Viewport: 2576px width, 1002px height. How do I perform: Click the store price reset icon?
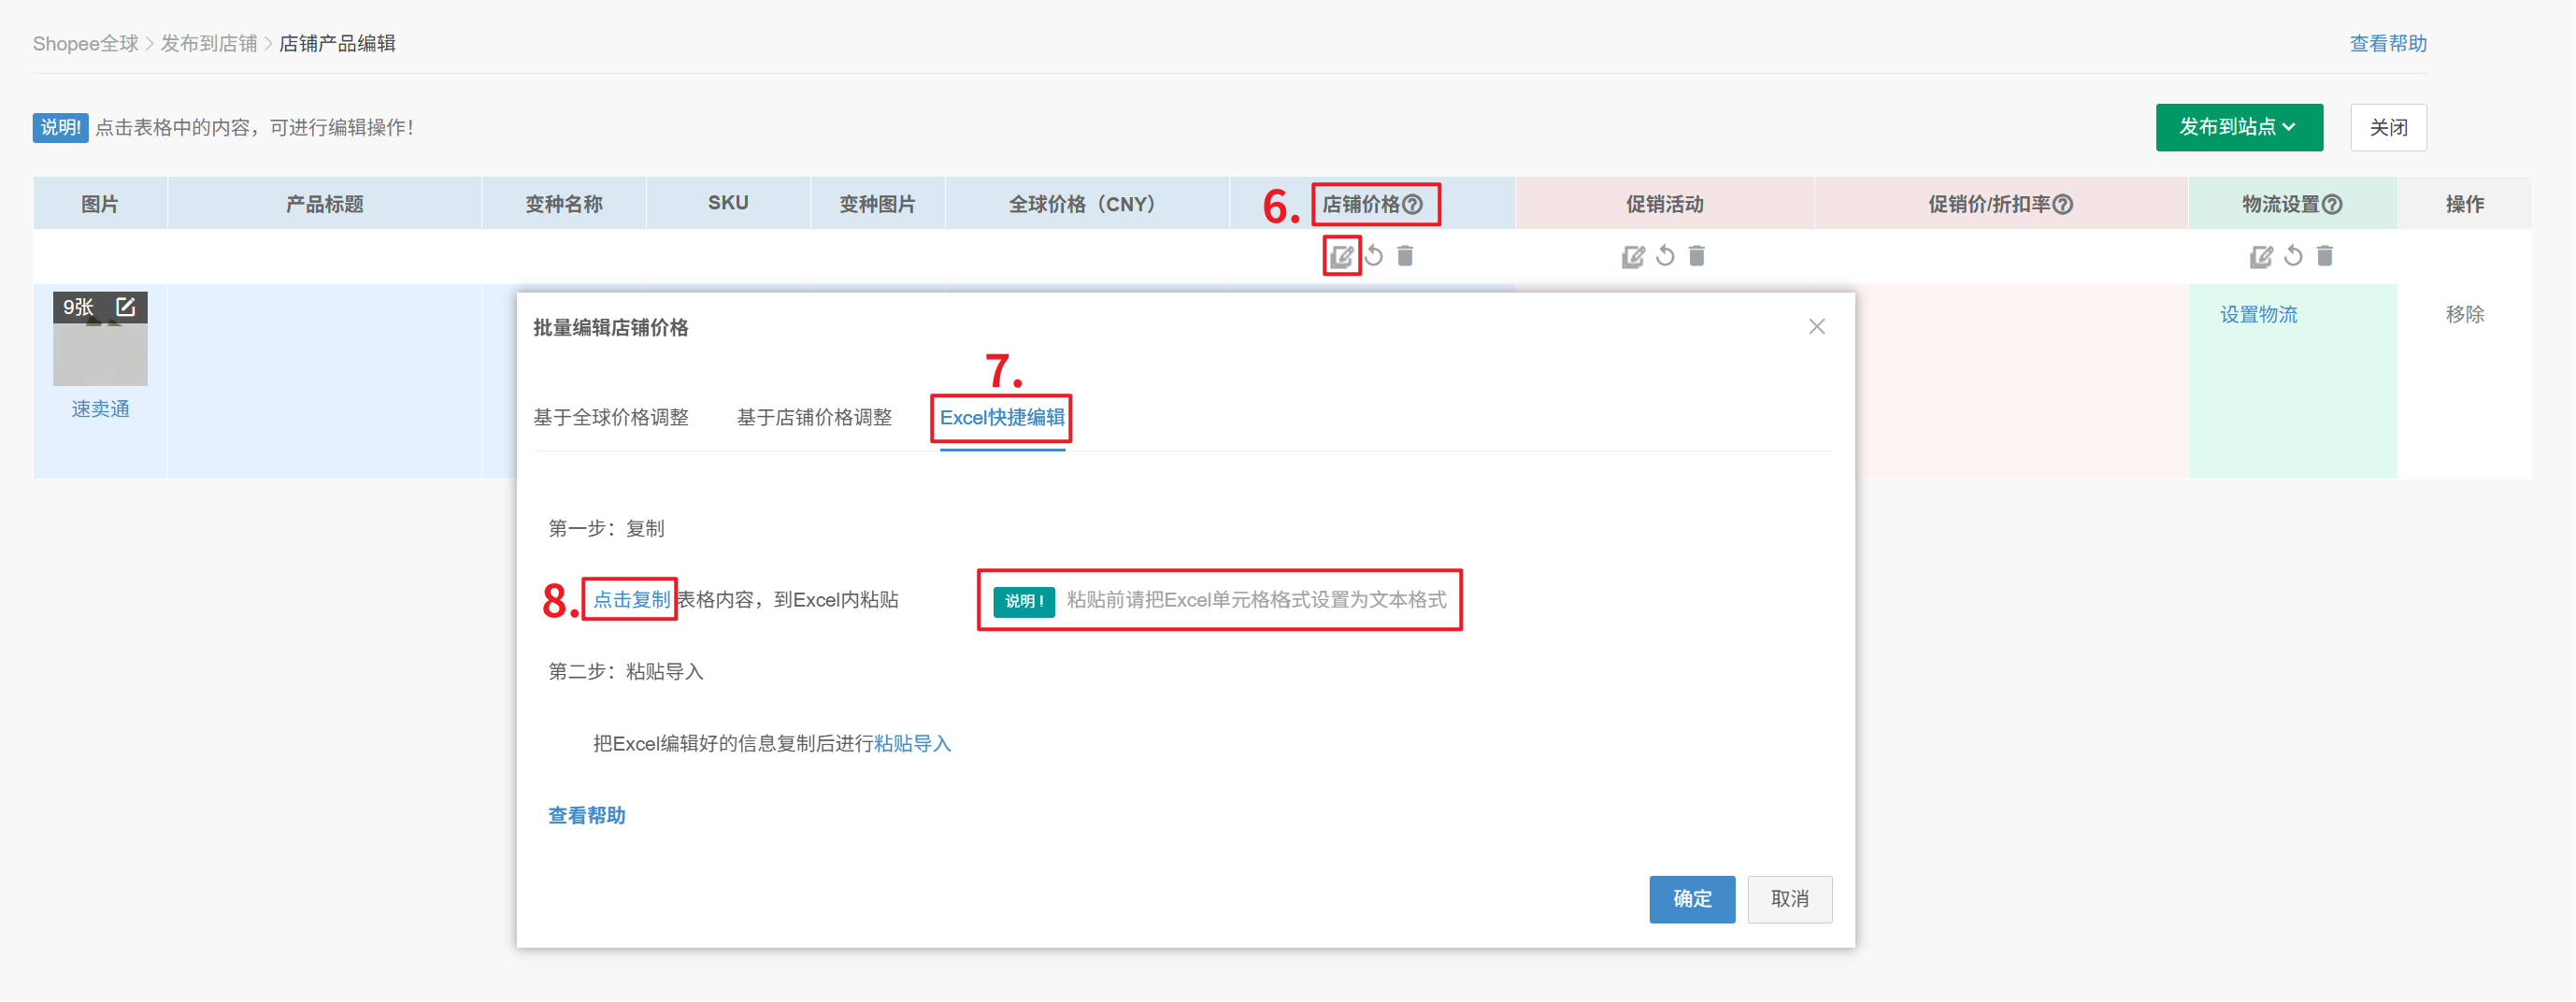coord(1374,256)
